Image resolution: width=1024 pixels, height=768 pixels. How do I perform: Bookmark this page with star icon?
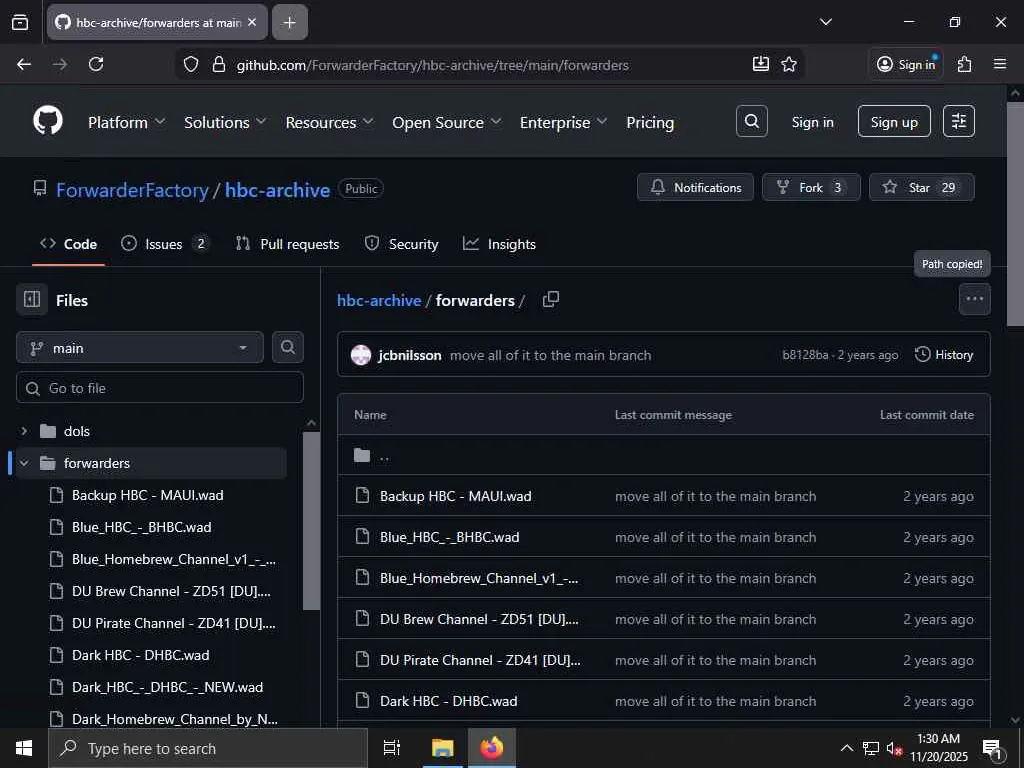(x=789, y=64)
